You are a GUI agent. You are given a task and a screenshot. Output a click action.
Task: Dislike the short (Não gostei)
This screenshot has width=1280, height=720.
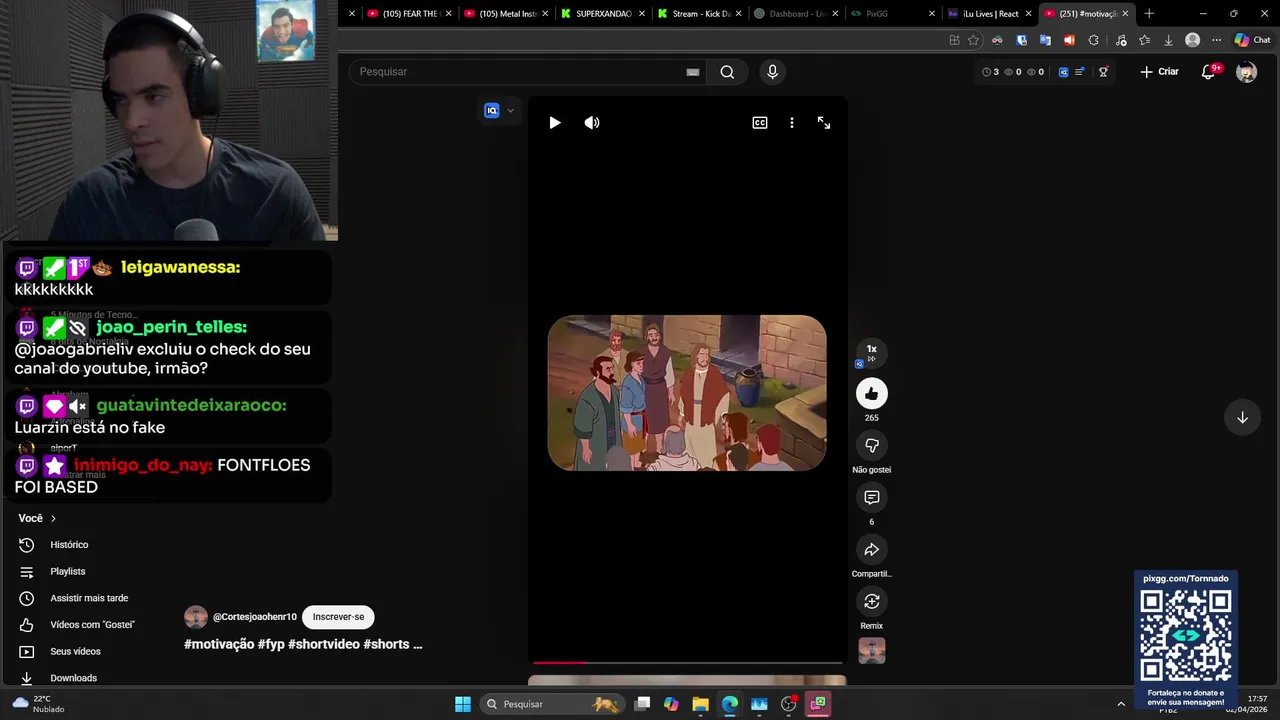tap(871, 445)
